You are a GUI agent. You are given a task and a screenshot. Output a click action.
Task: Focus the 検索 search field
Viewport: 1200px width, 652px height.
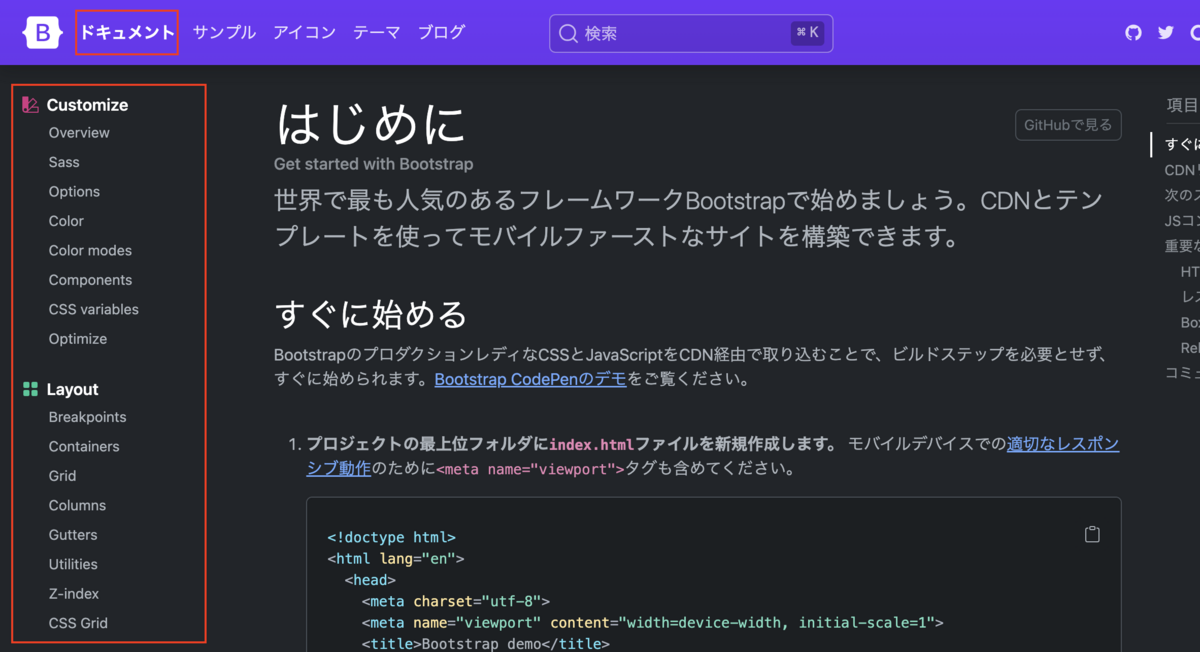pyautogui.click(x=691, y=34)
